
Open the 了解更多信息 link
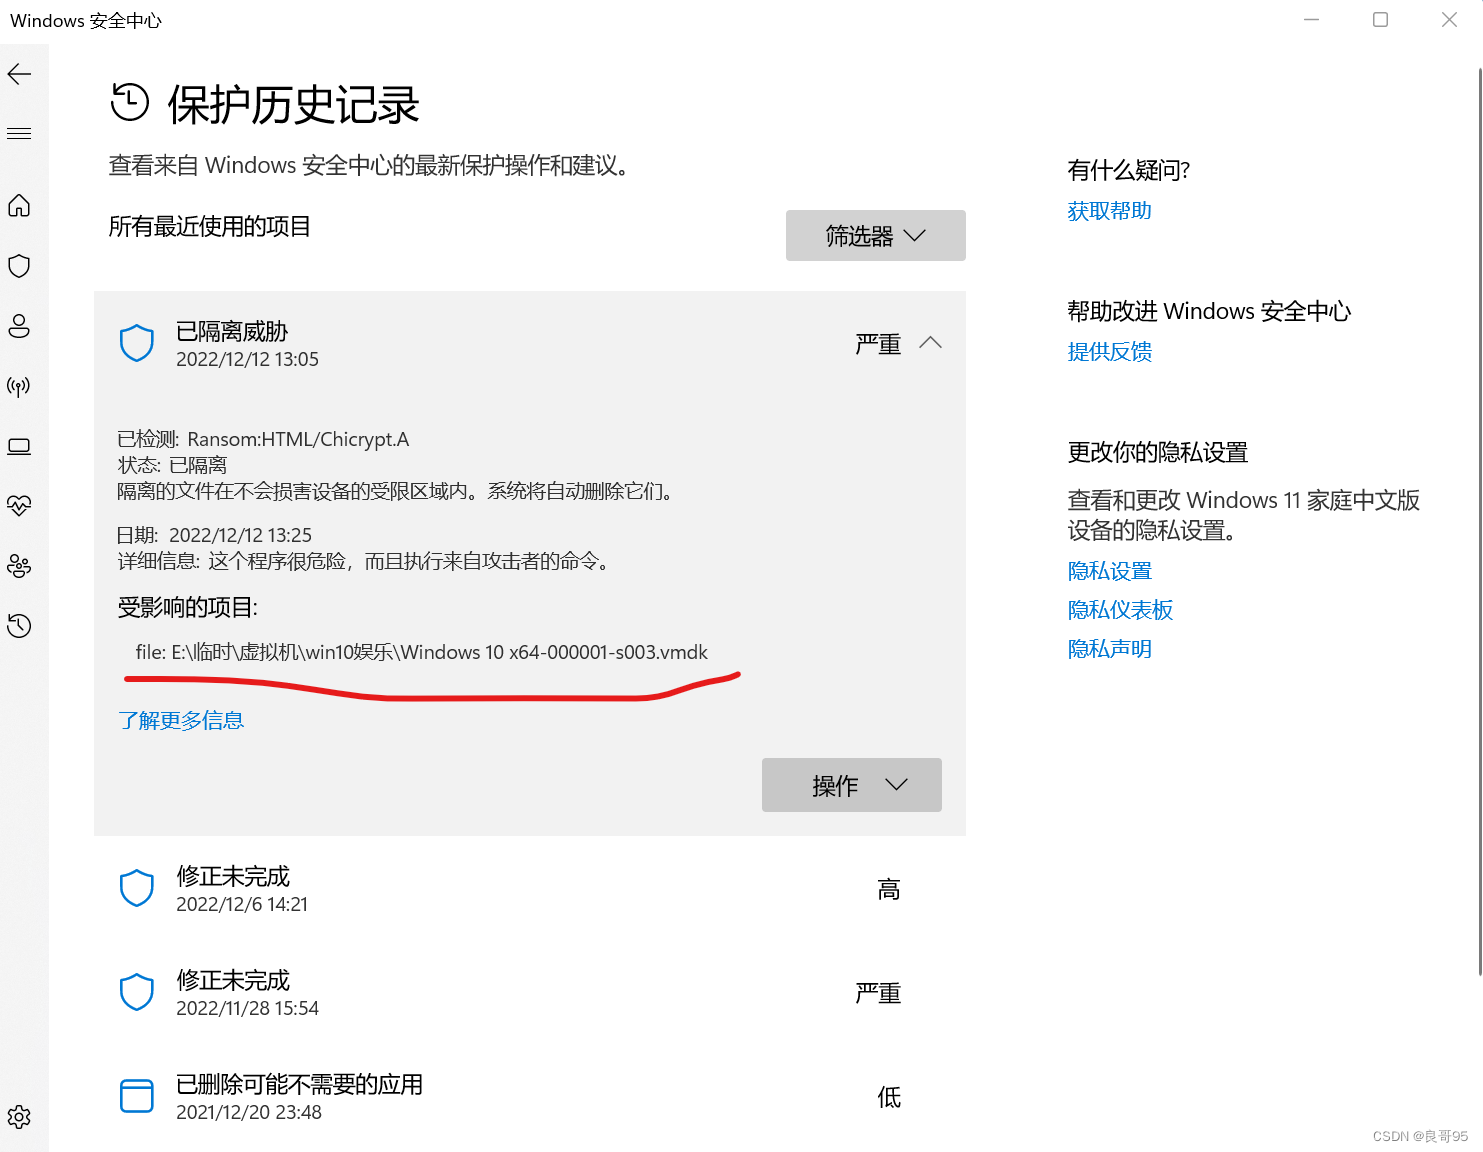(x=181, y=720)
